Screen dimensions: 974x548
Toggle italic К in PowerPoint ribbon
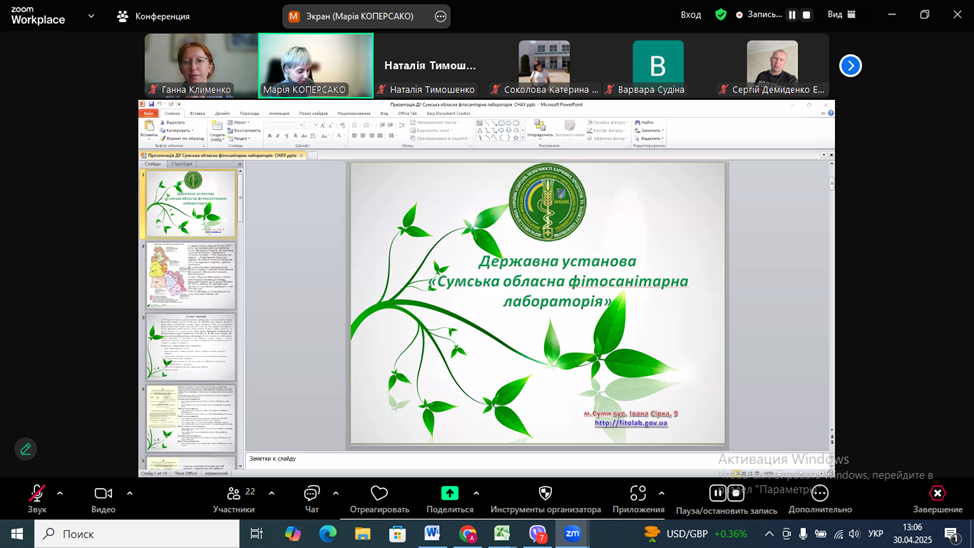point(278,135)
